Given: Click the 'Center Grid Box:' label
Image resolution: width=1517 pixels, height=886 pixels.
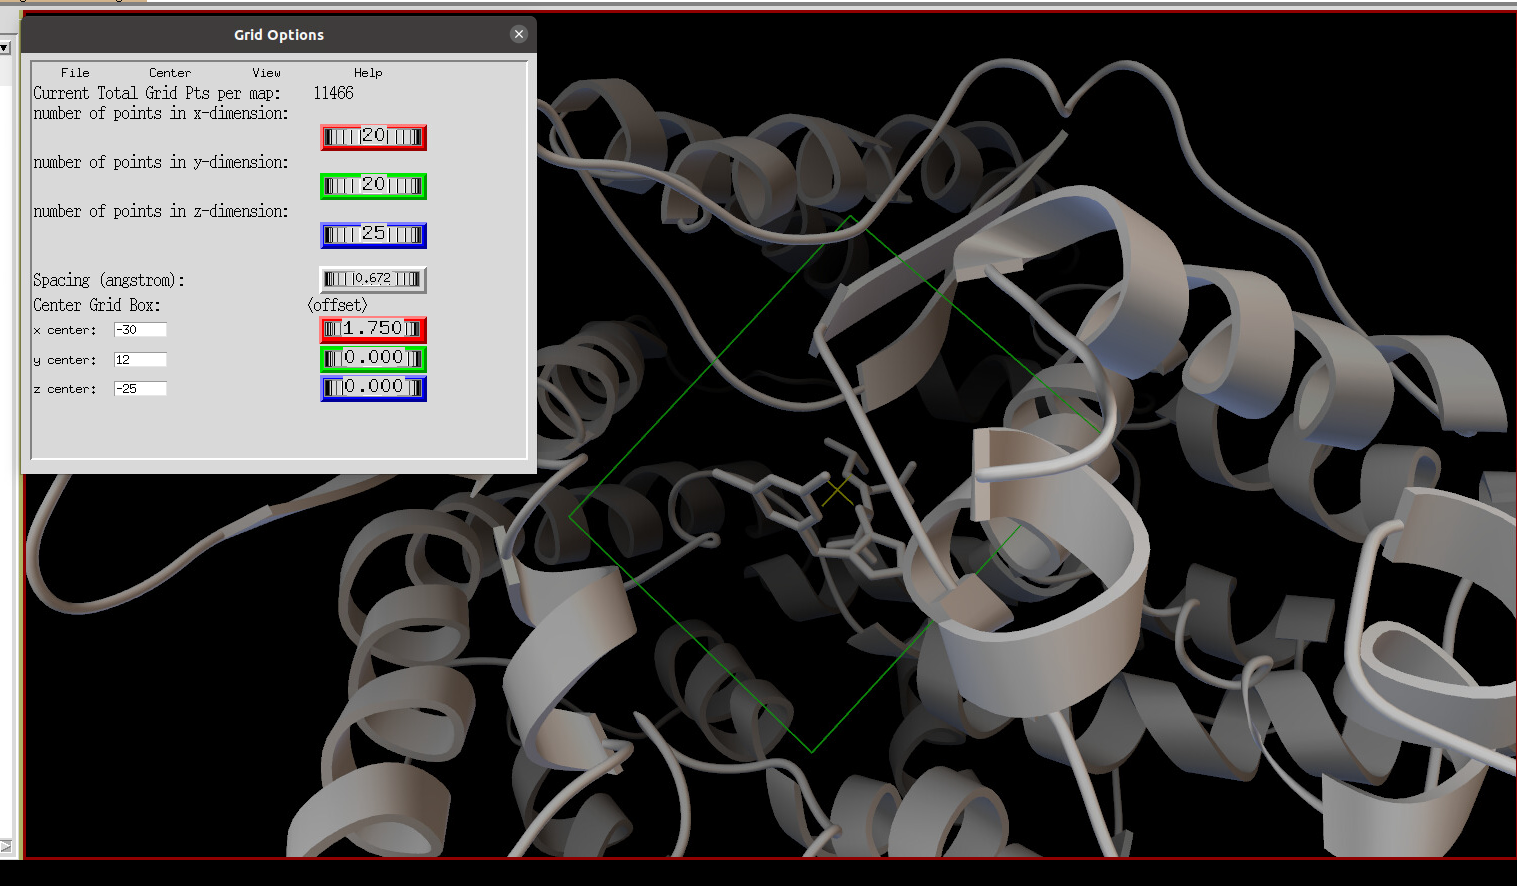Looking at the screenshot, I should click(x=97, y=305).
